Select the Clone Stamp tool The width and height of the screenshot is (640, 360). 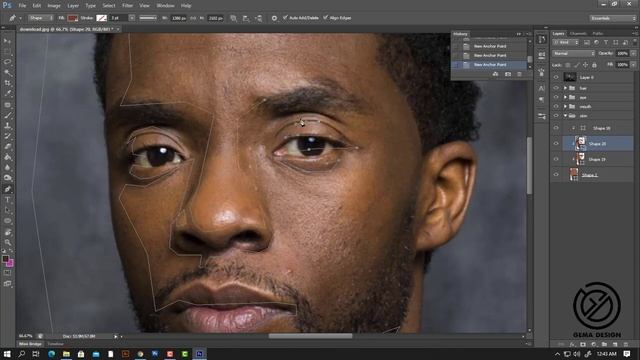(x=7, y=126)
